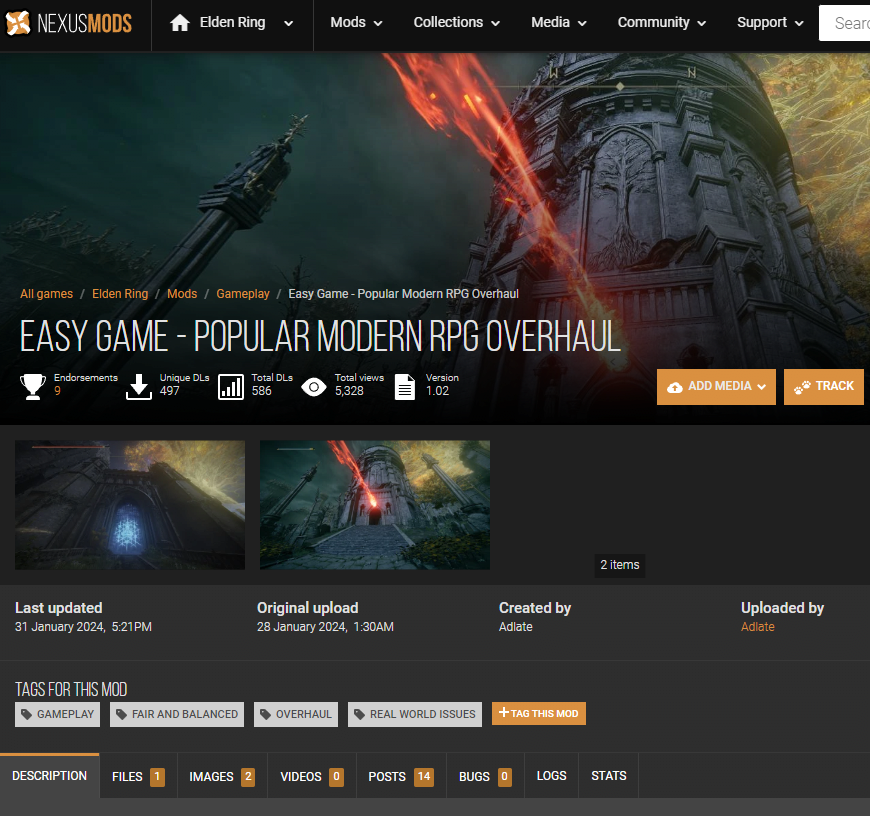The image size is (870, 816).
Task: Click the Version document icon
Action: [405, 387]
